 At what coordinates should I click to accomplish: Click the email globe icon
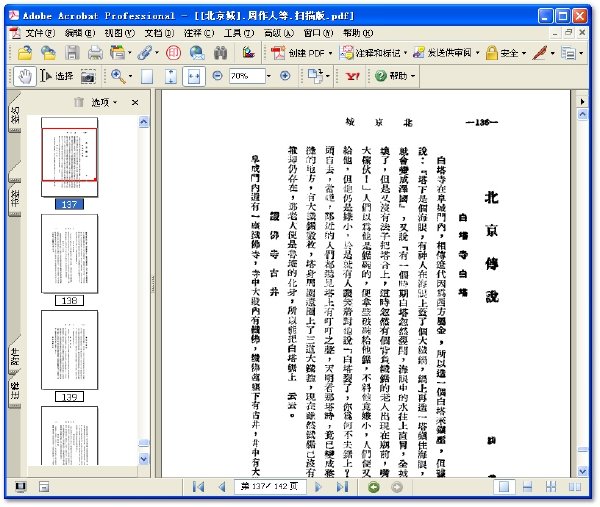click(197, 53)
